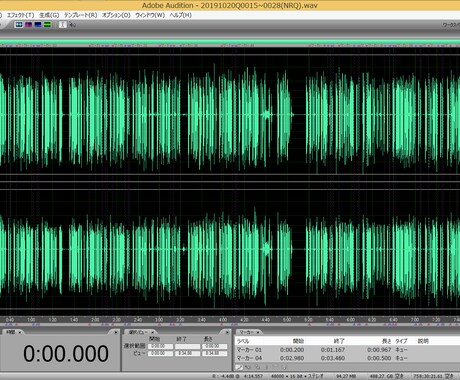Image resolution: width=460 pixels, height=380 pixels.
Task: Select the tool icon beside the I-beam cursor
Action: (x=72, y=24)
